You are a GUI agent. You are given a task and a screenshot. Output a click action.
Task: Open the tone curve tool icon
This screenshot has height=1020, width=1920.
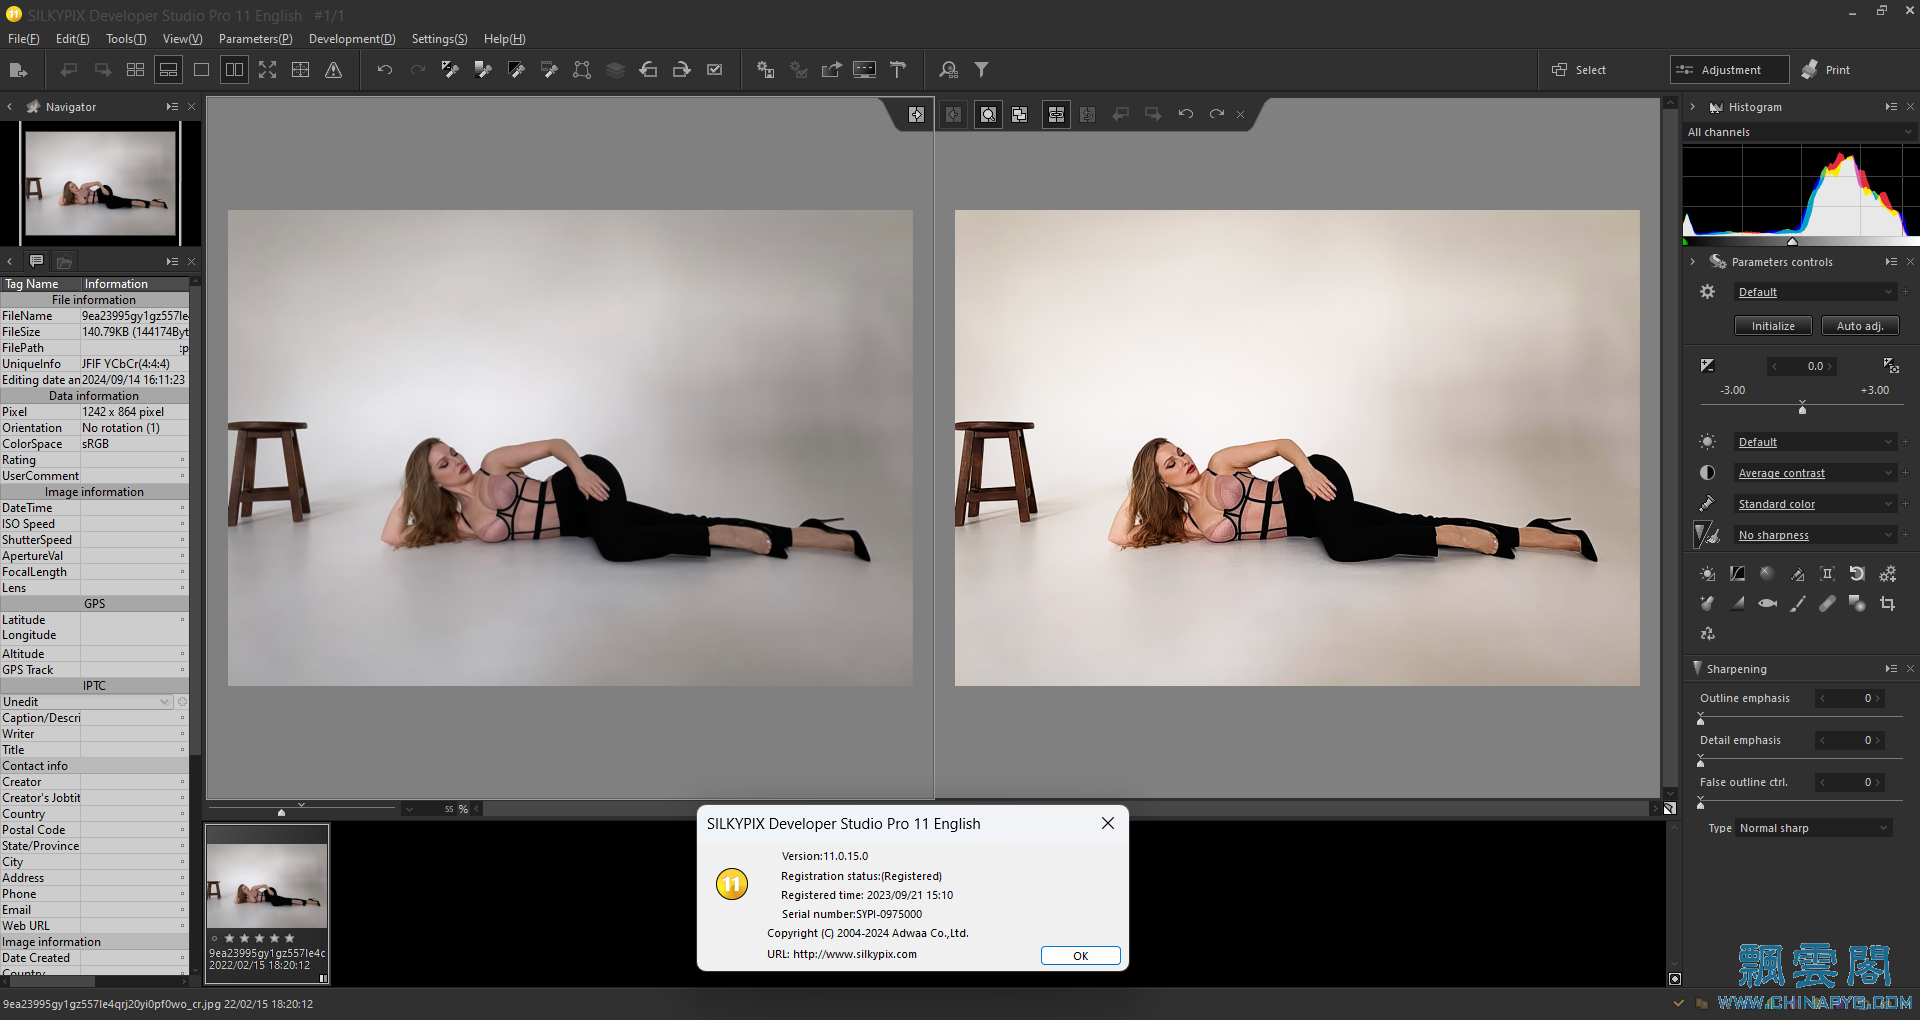1737,574
